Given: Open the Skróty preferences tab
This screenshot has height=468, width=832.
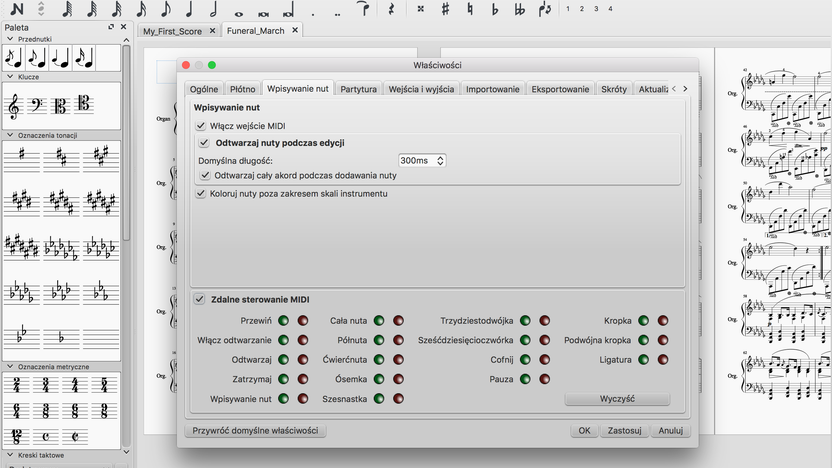Looking at the screenshot, I should [x=614, y=89].
